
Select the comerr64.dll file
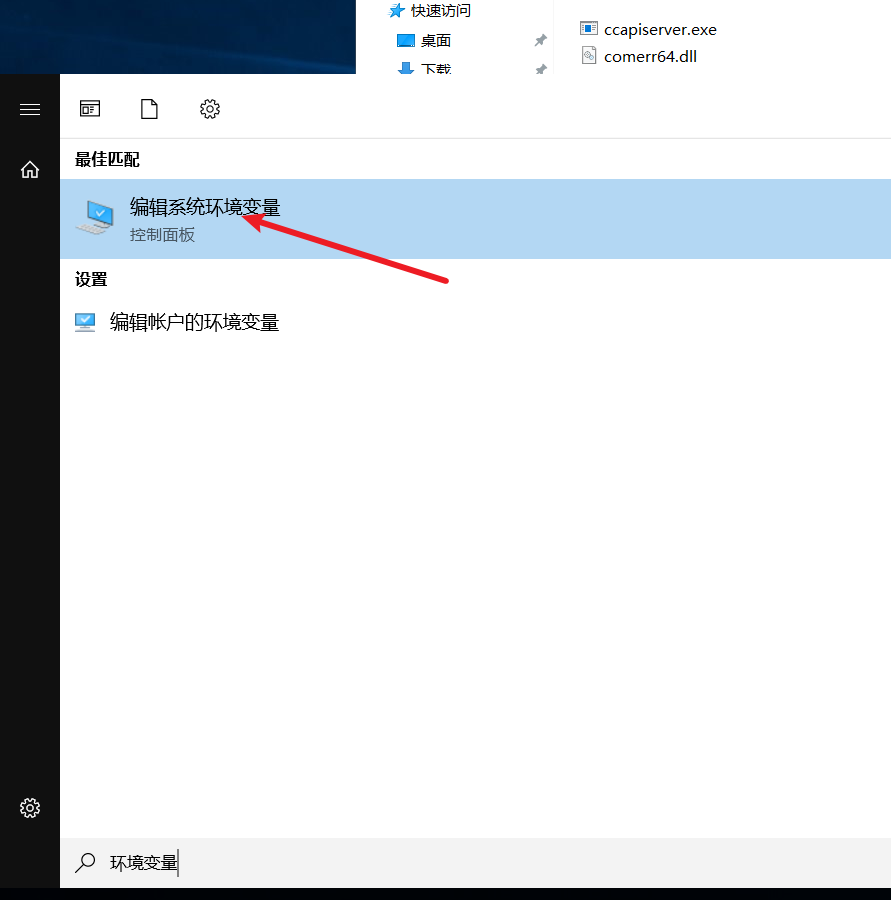click(650, 56)
